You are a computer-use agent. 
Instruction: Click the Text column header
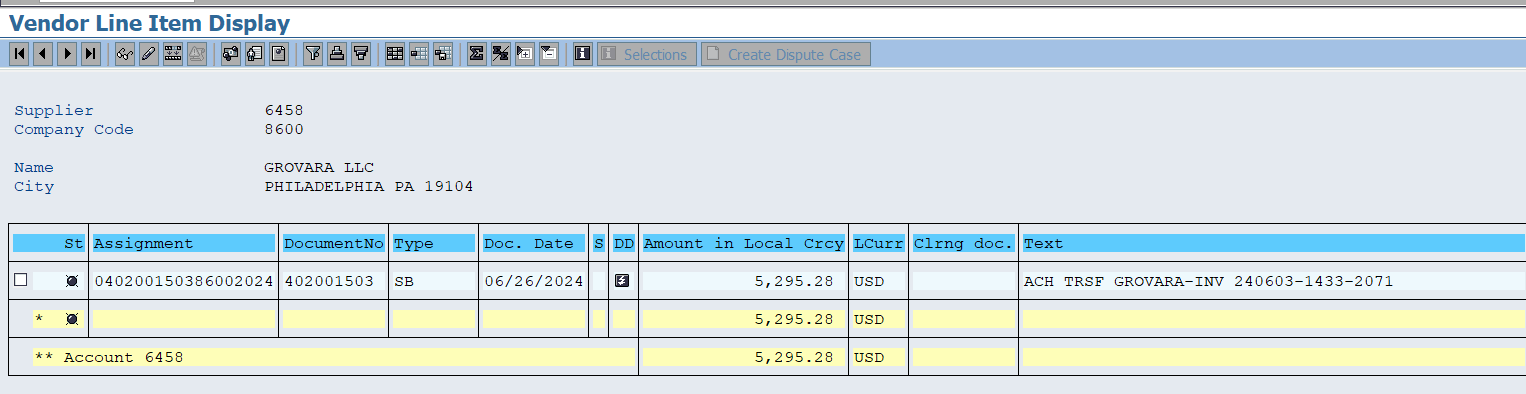(1273, 243)
